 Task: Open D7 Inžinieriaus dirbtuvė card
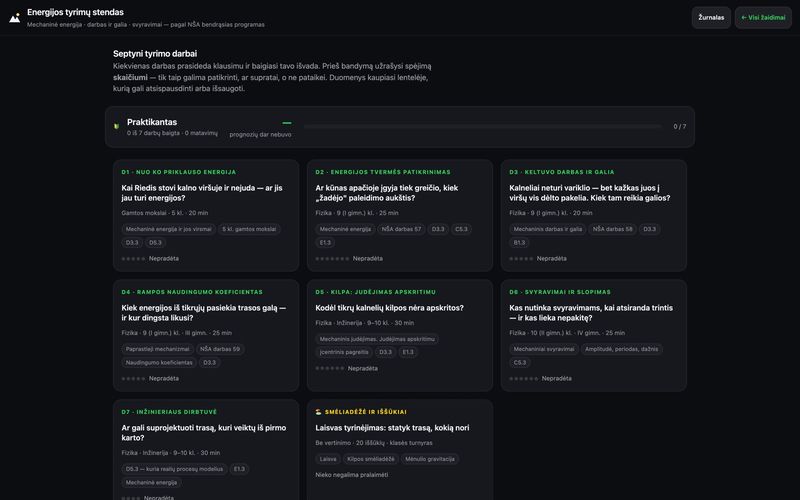[206, 450]
